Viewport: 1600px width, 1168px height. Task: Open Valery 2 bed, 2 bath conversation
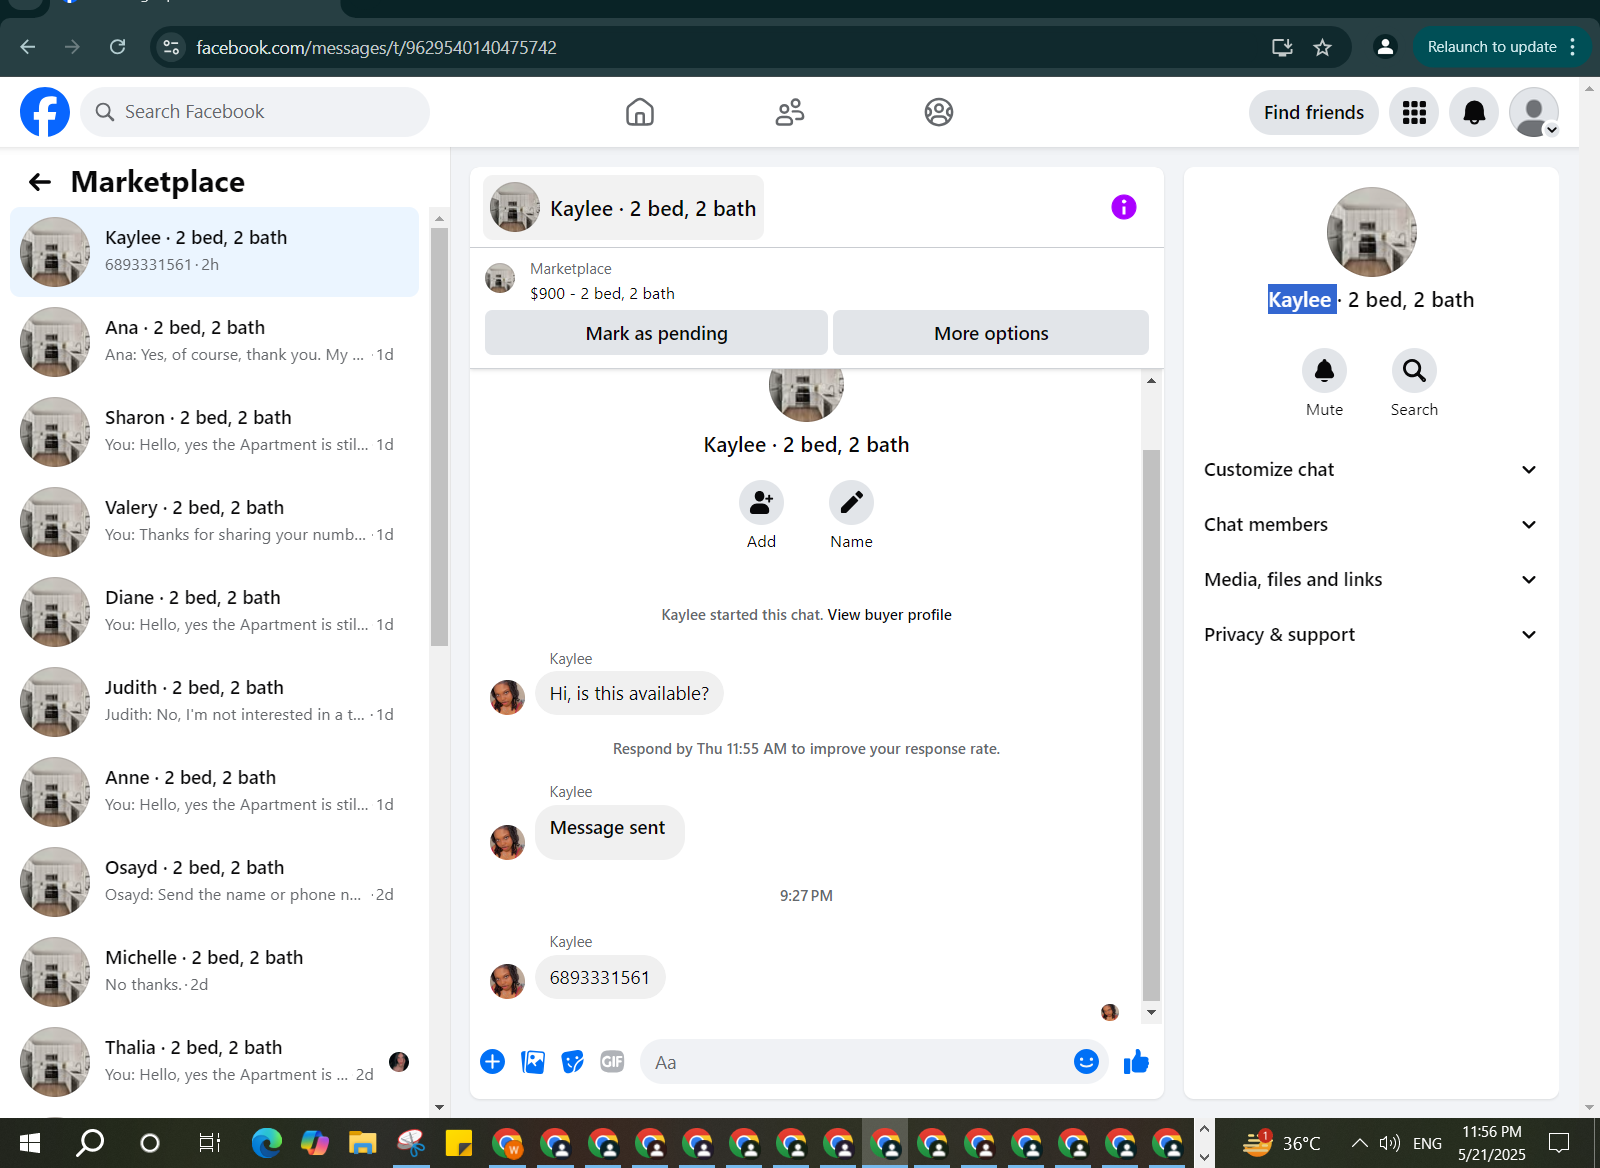tap(214, 522)
